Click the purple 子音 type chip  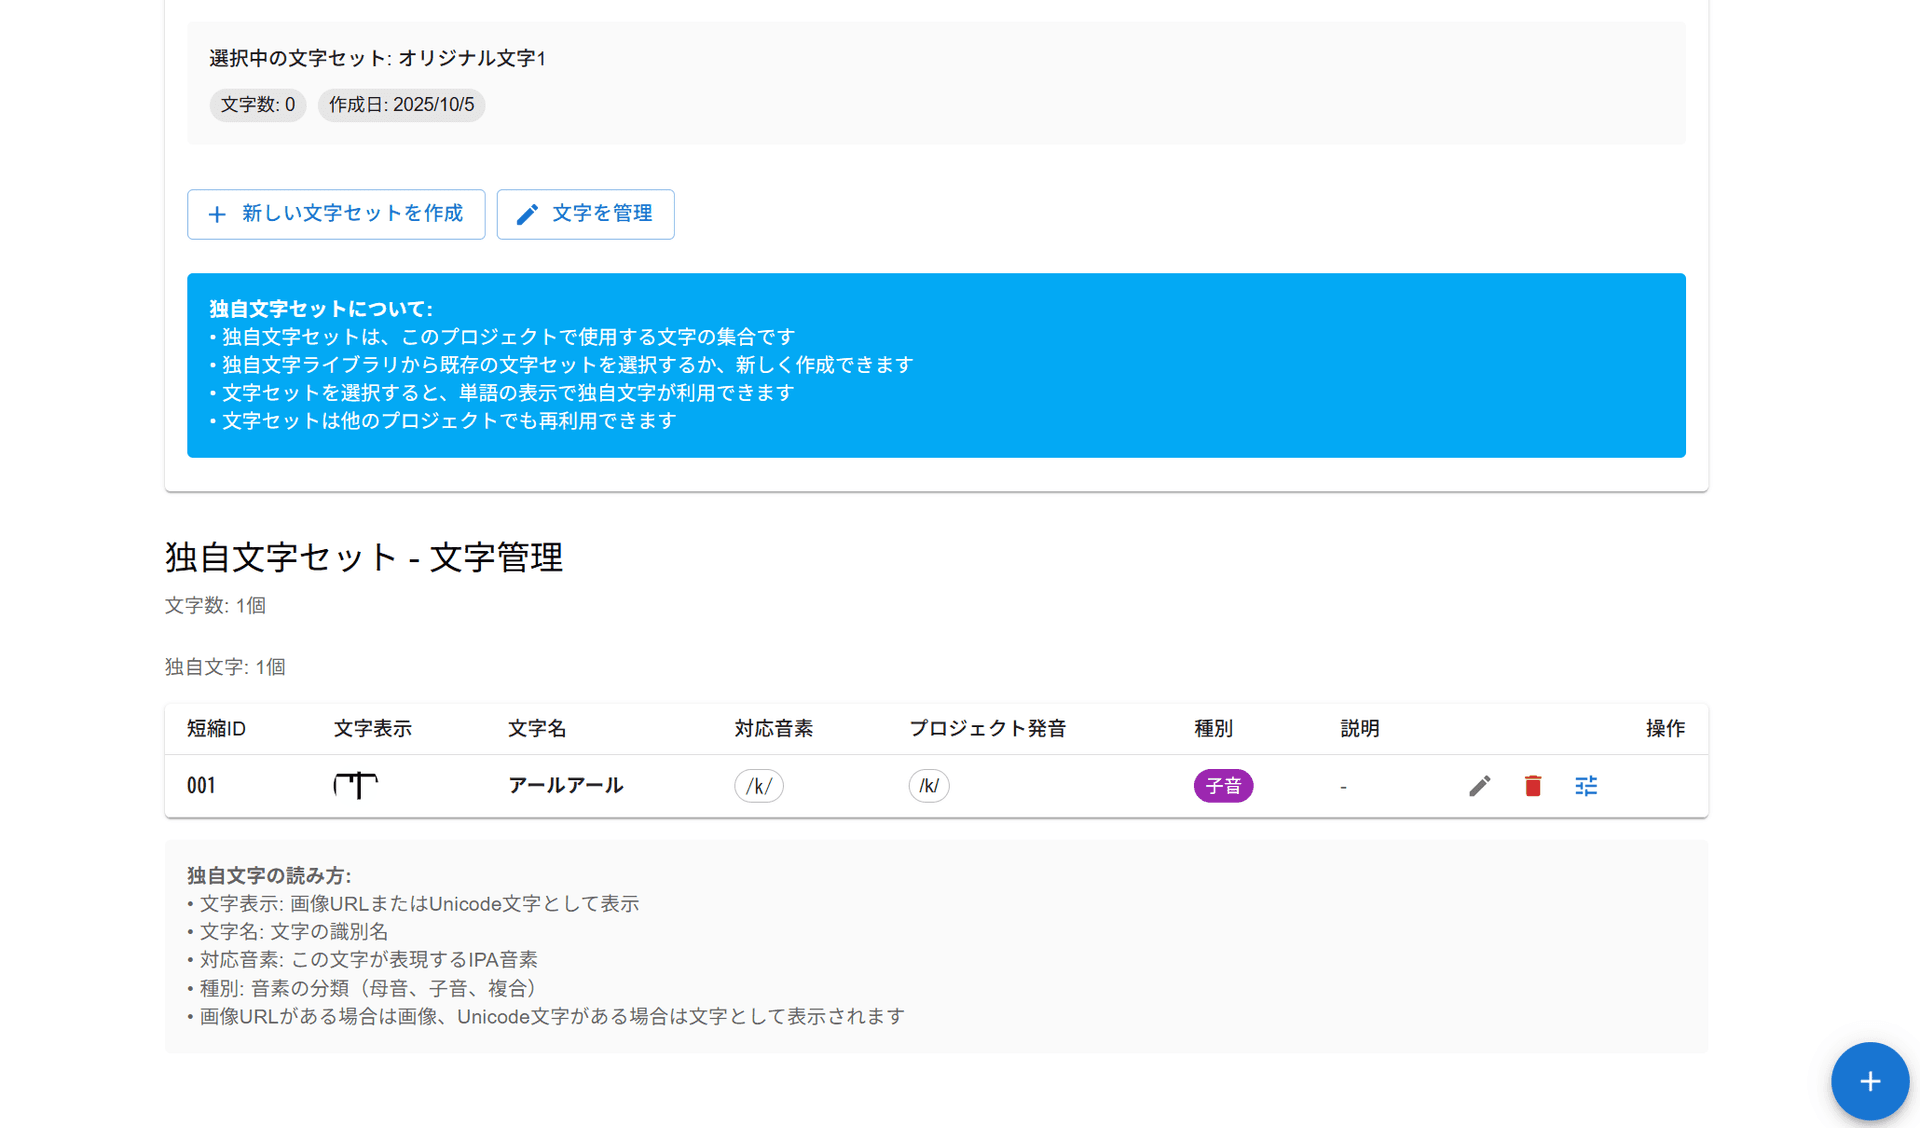(x=1222, y=786)
